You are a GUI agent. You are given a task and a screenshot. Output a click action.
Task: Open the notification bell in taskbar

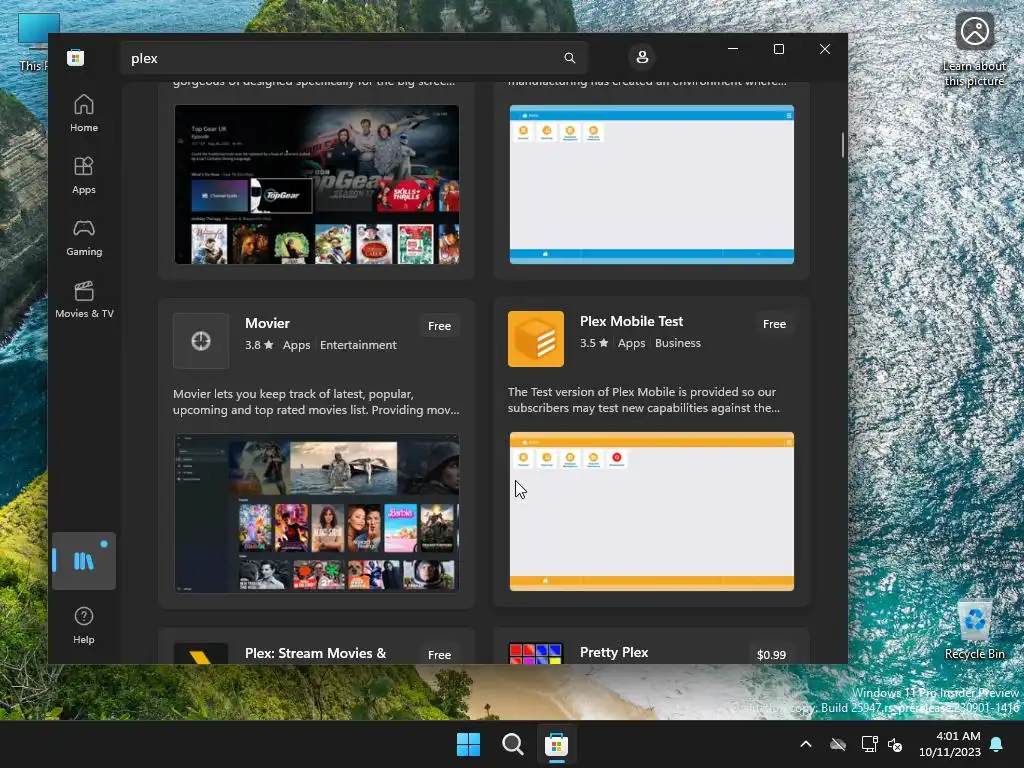pos(997,744)
